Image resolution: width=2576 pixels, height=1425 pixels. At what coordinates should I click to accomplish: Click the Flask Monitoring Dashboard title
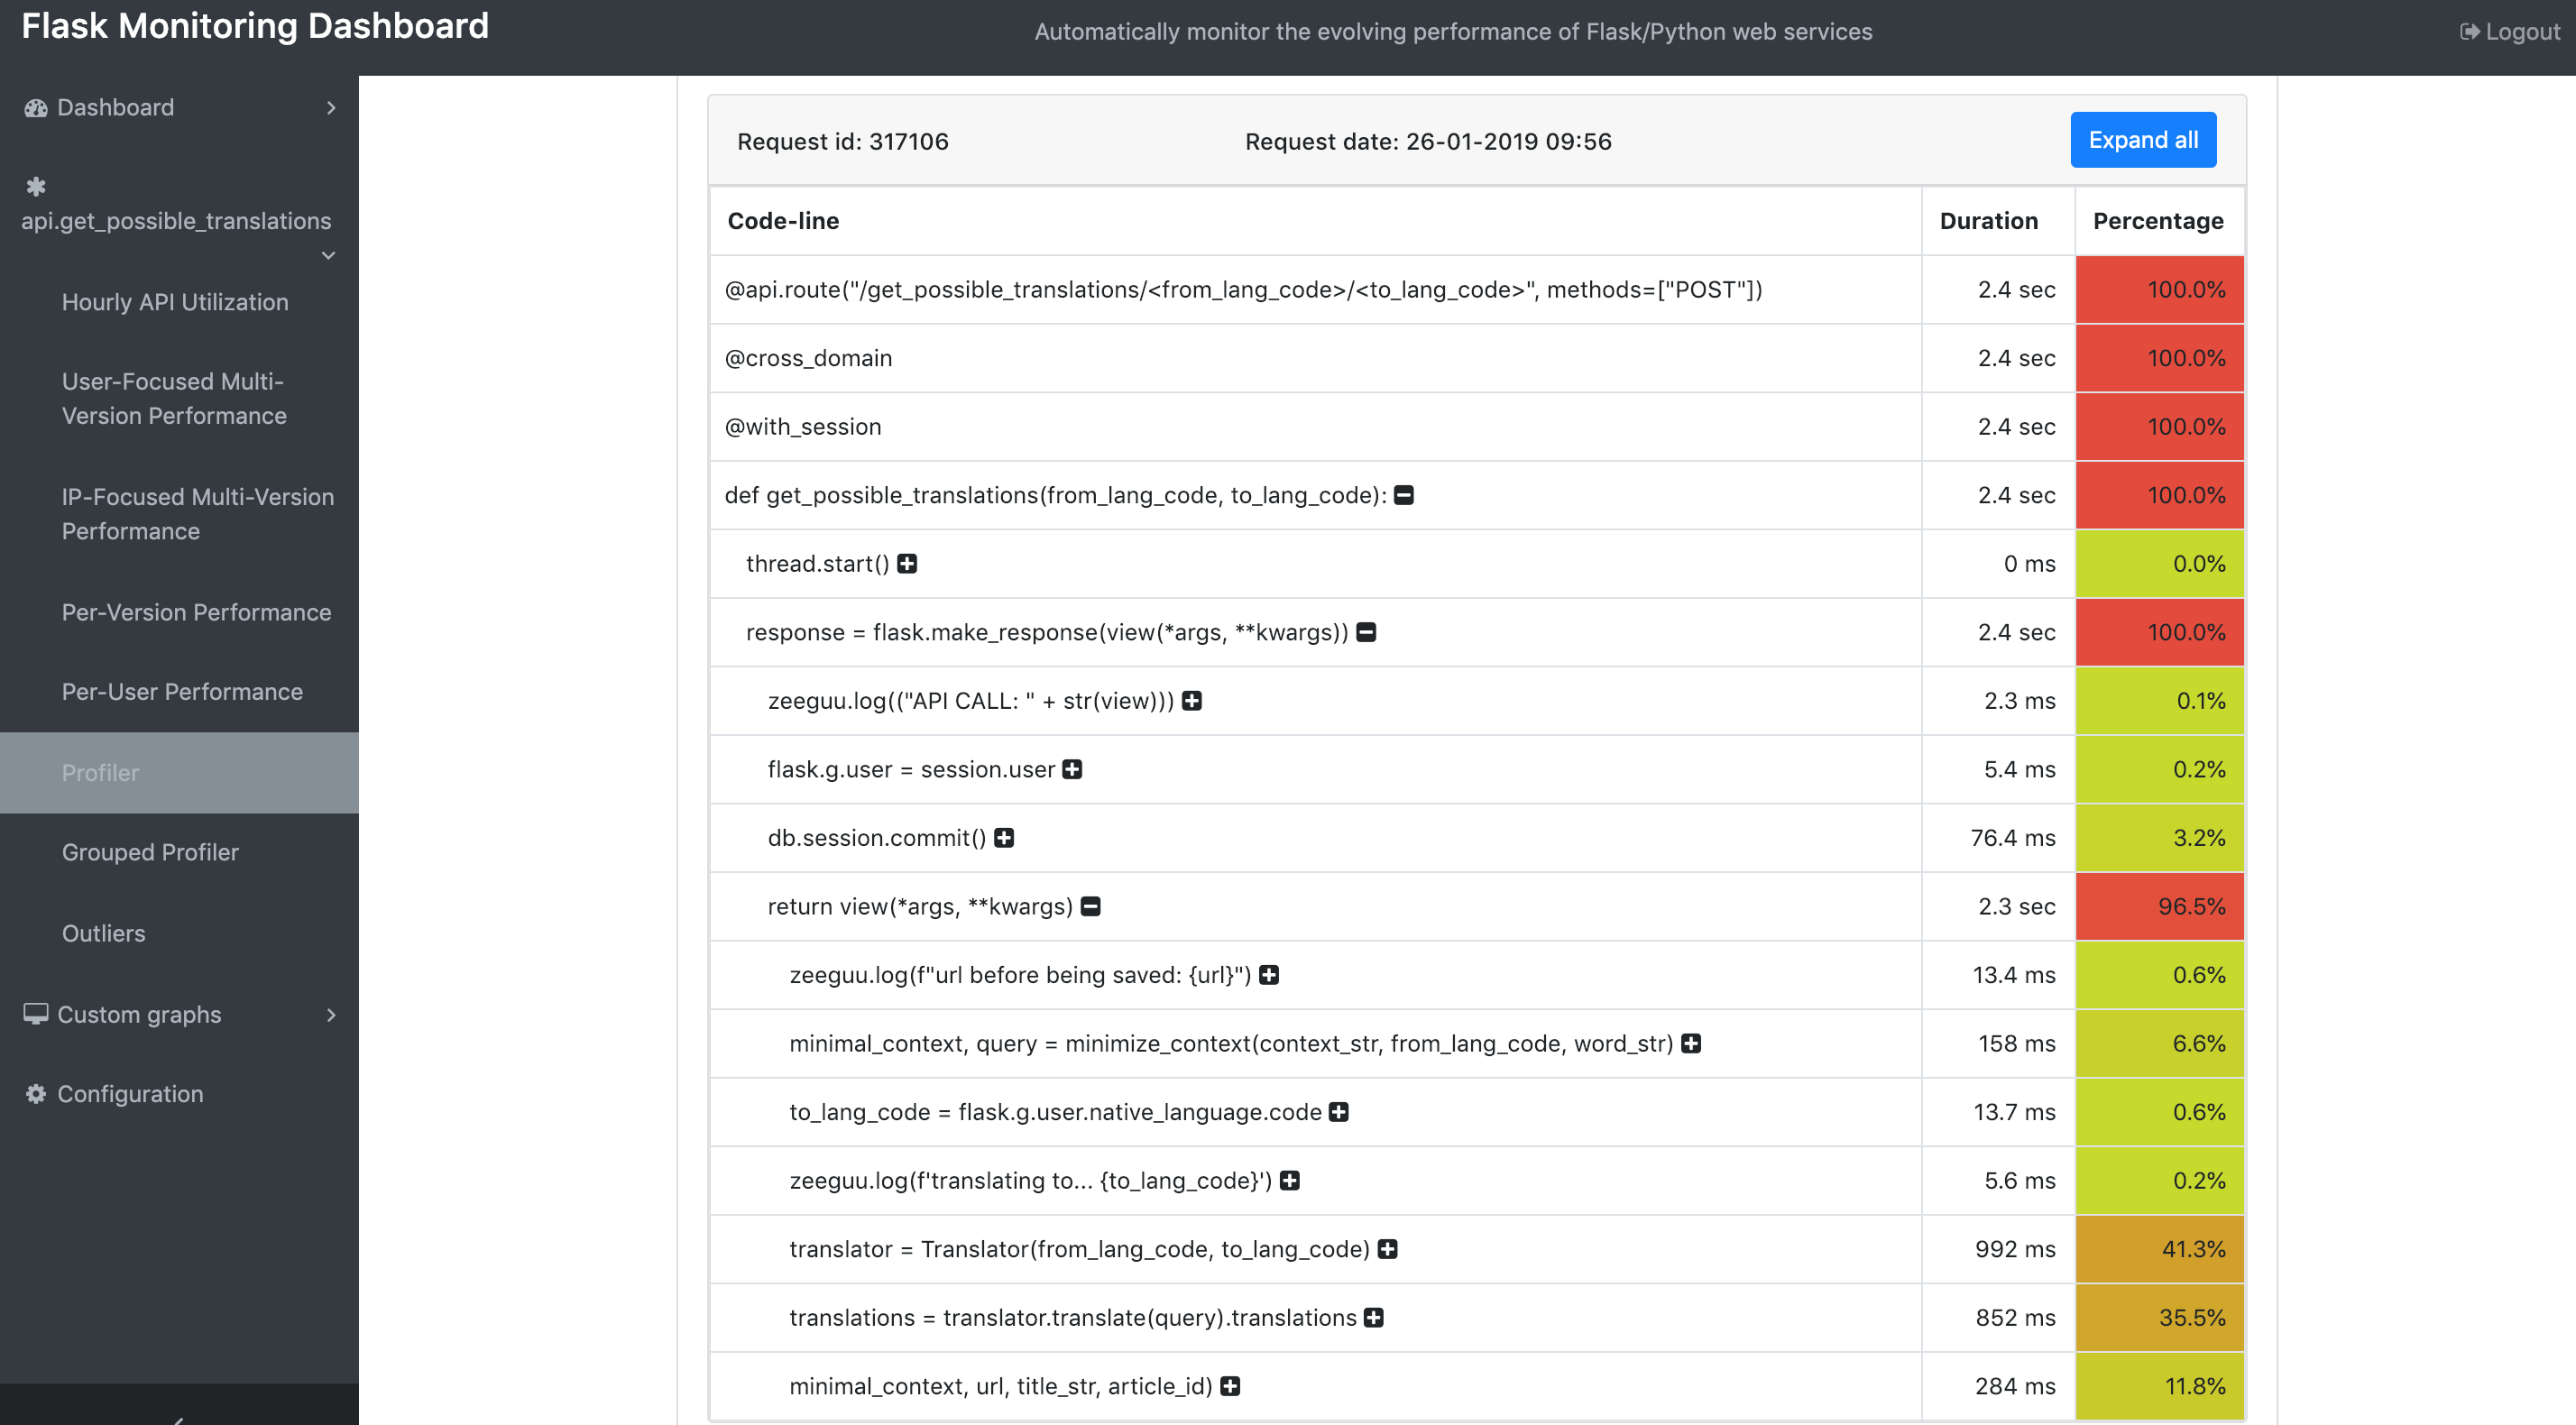coord(255,26)
